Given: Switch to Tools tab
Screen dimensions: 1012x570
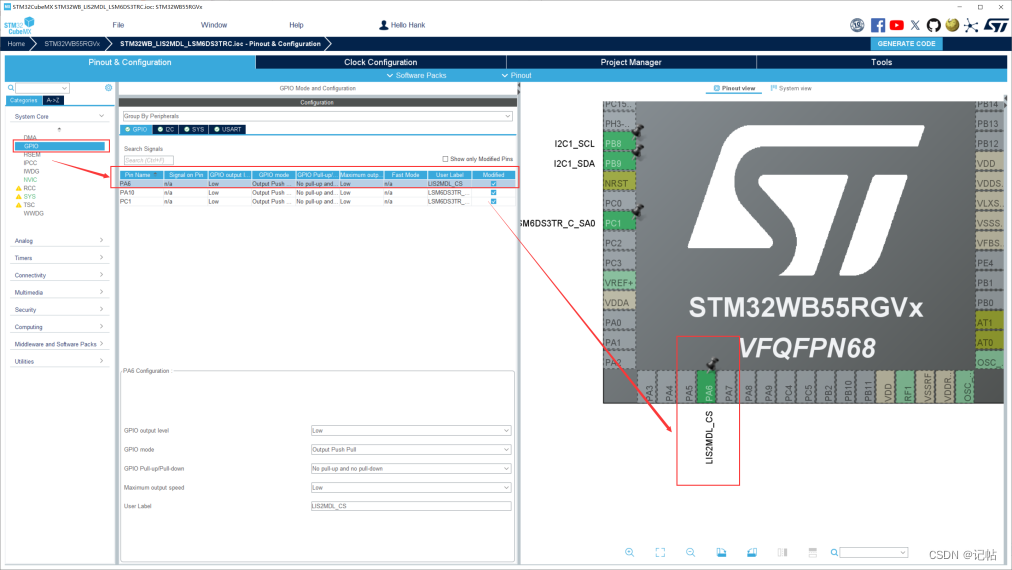Looking at the screenshot, I should [x=882, y=62].
